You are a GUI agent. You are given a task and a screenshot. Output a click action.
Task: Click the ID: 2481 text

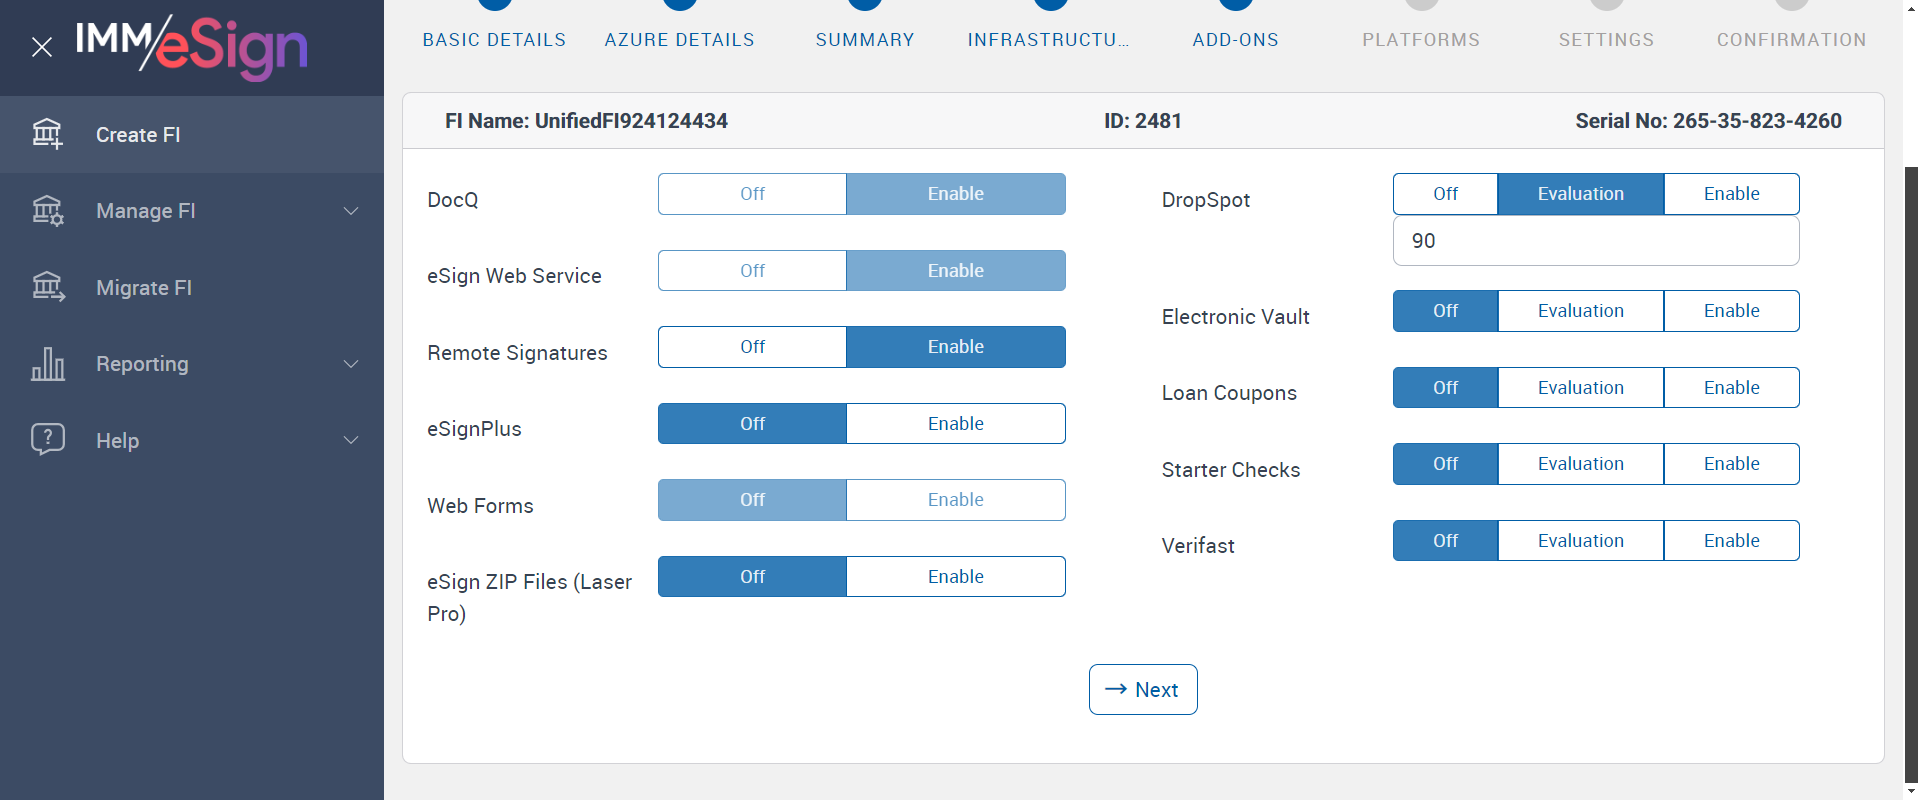point(1143,121)
